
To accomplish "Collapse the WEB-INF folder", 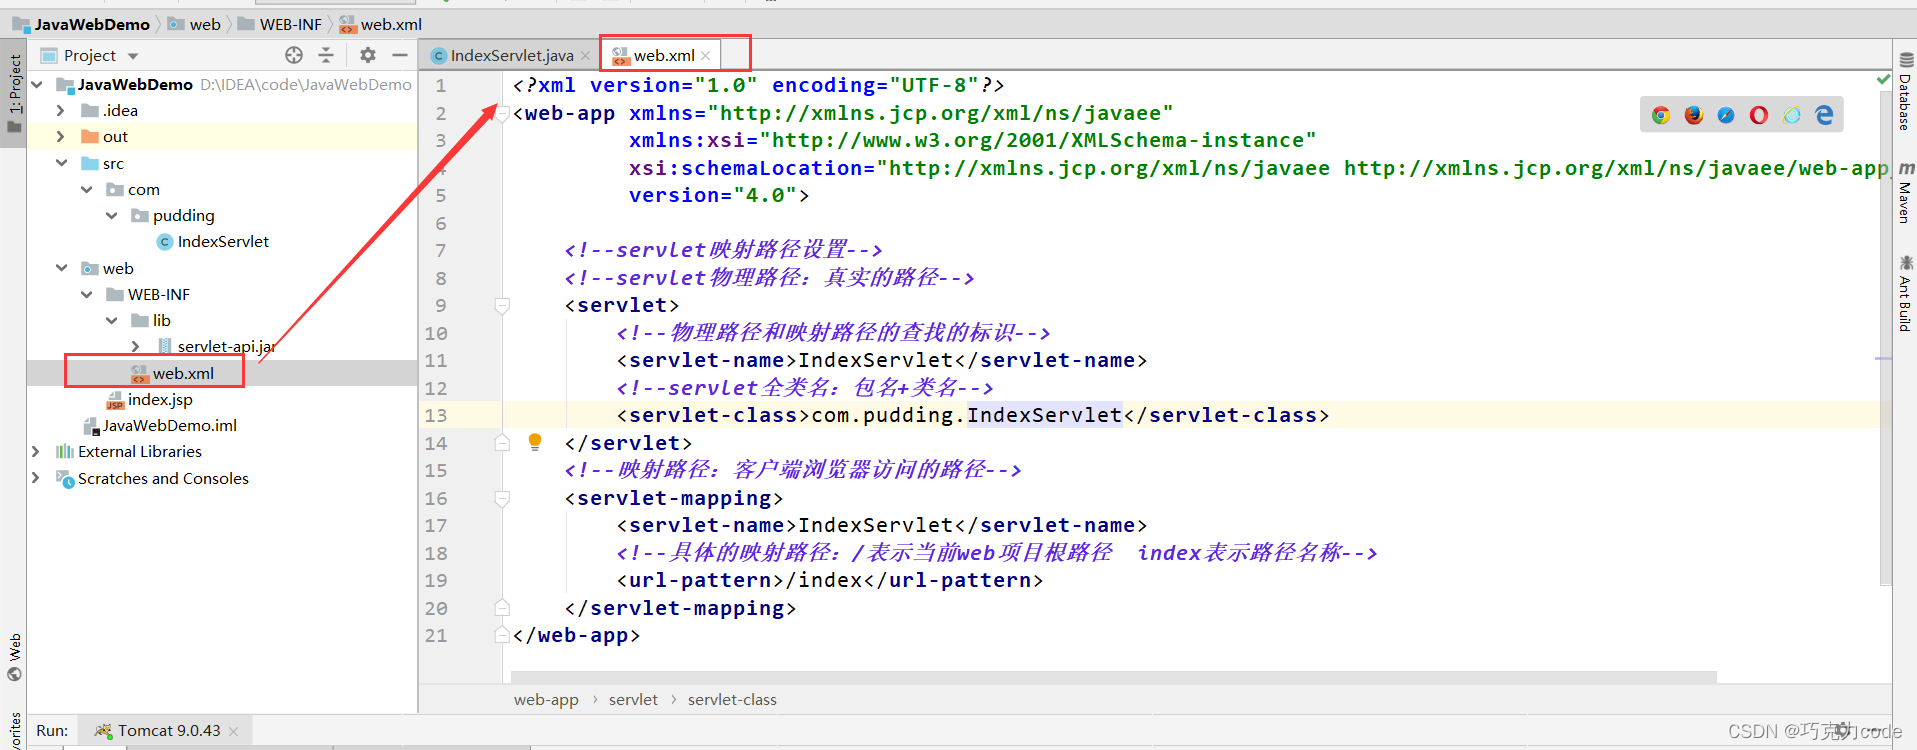I will point(86,294).
